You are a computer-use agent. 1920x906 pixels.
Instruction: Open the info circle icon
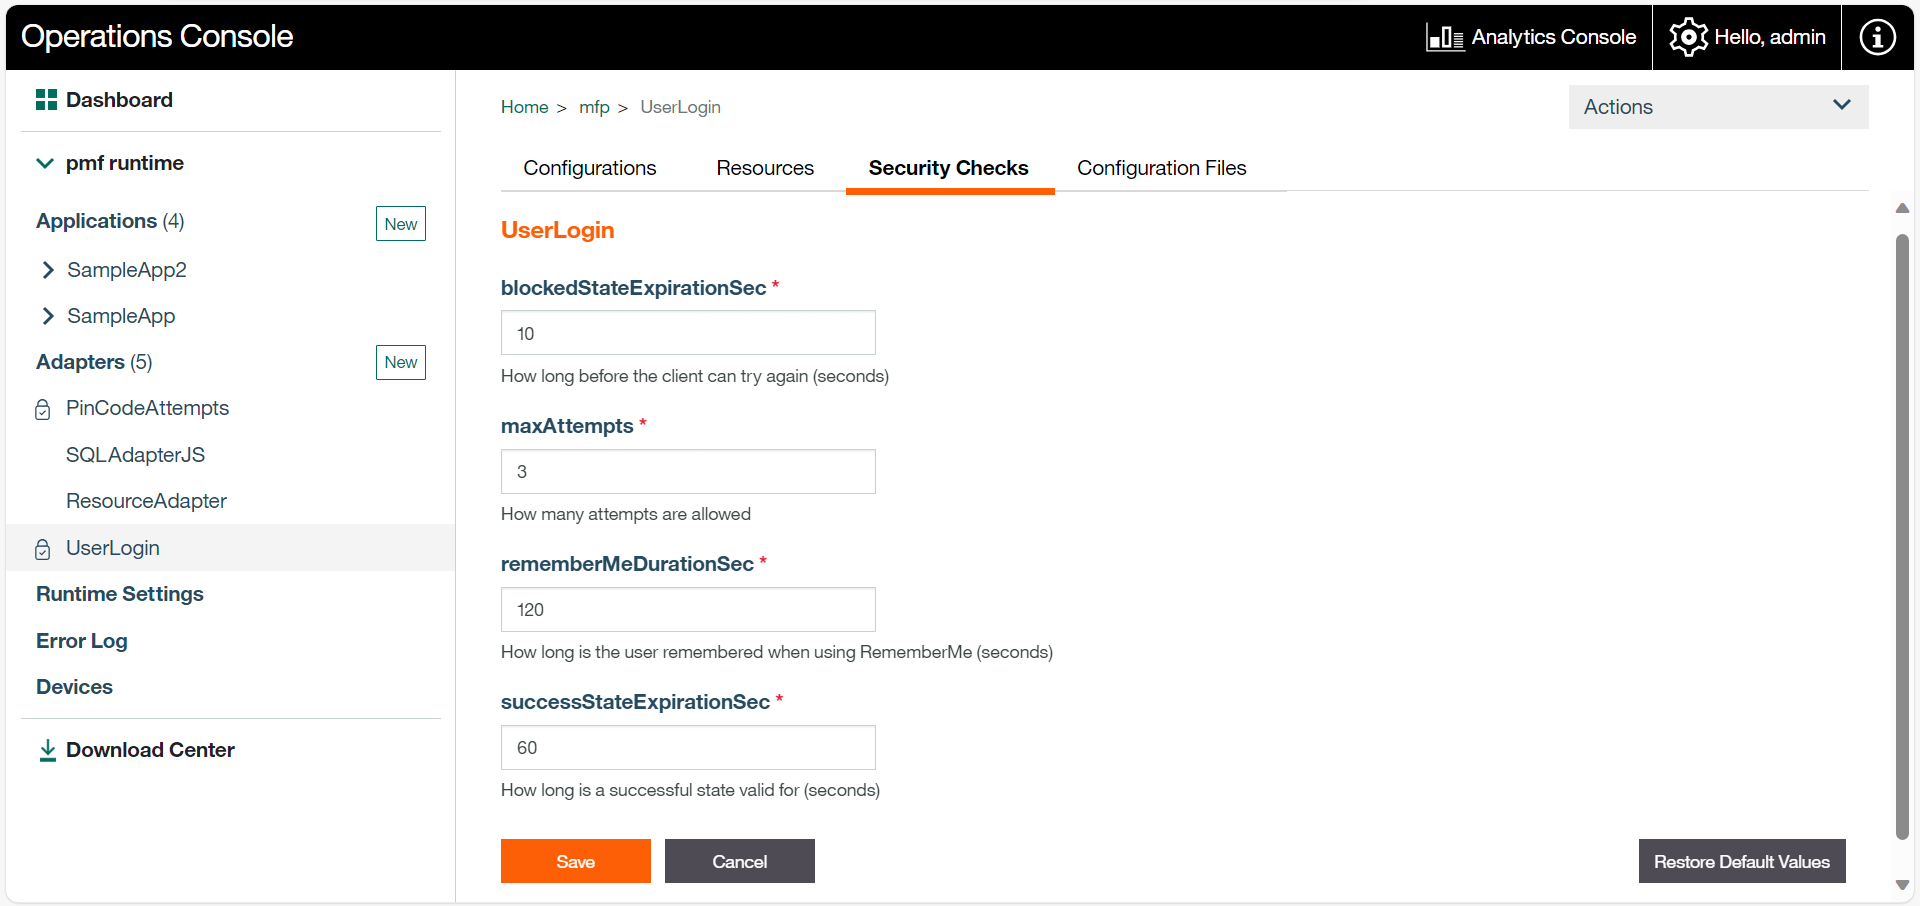(1876, 38)
